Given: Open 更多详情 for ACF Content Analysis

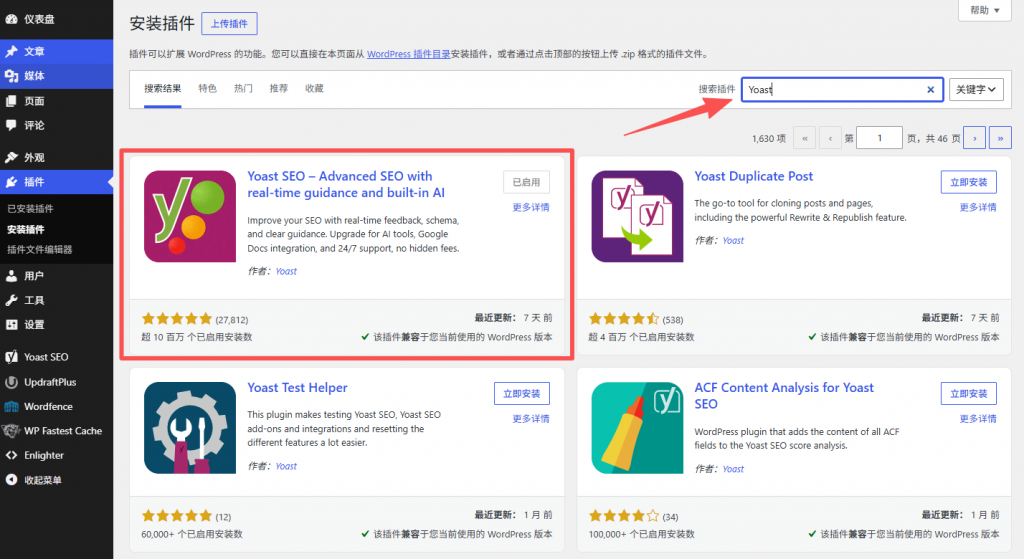Looking at the screenshot, I should click(978, 419).
